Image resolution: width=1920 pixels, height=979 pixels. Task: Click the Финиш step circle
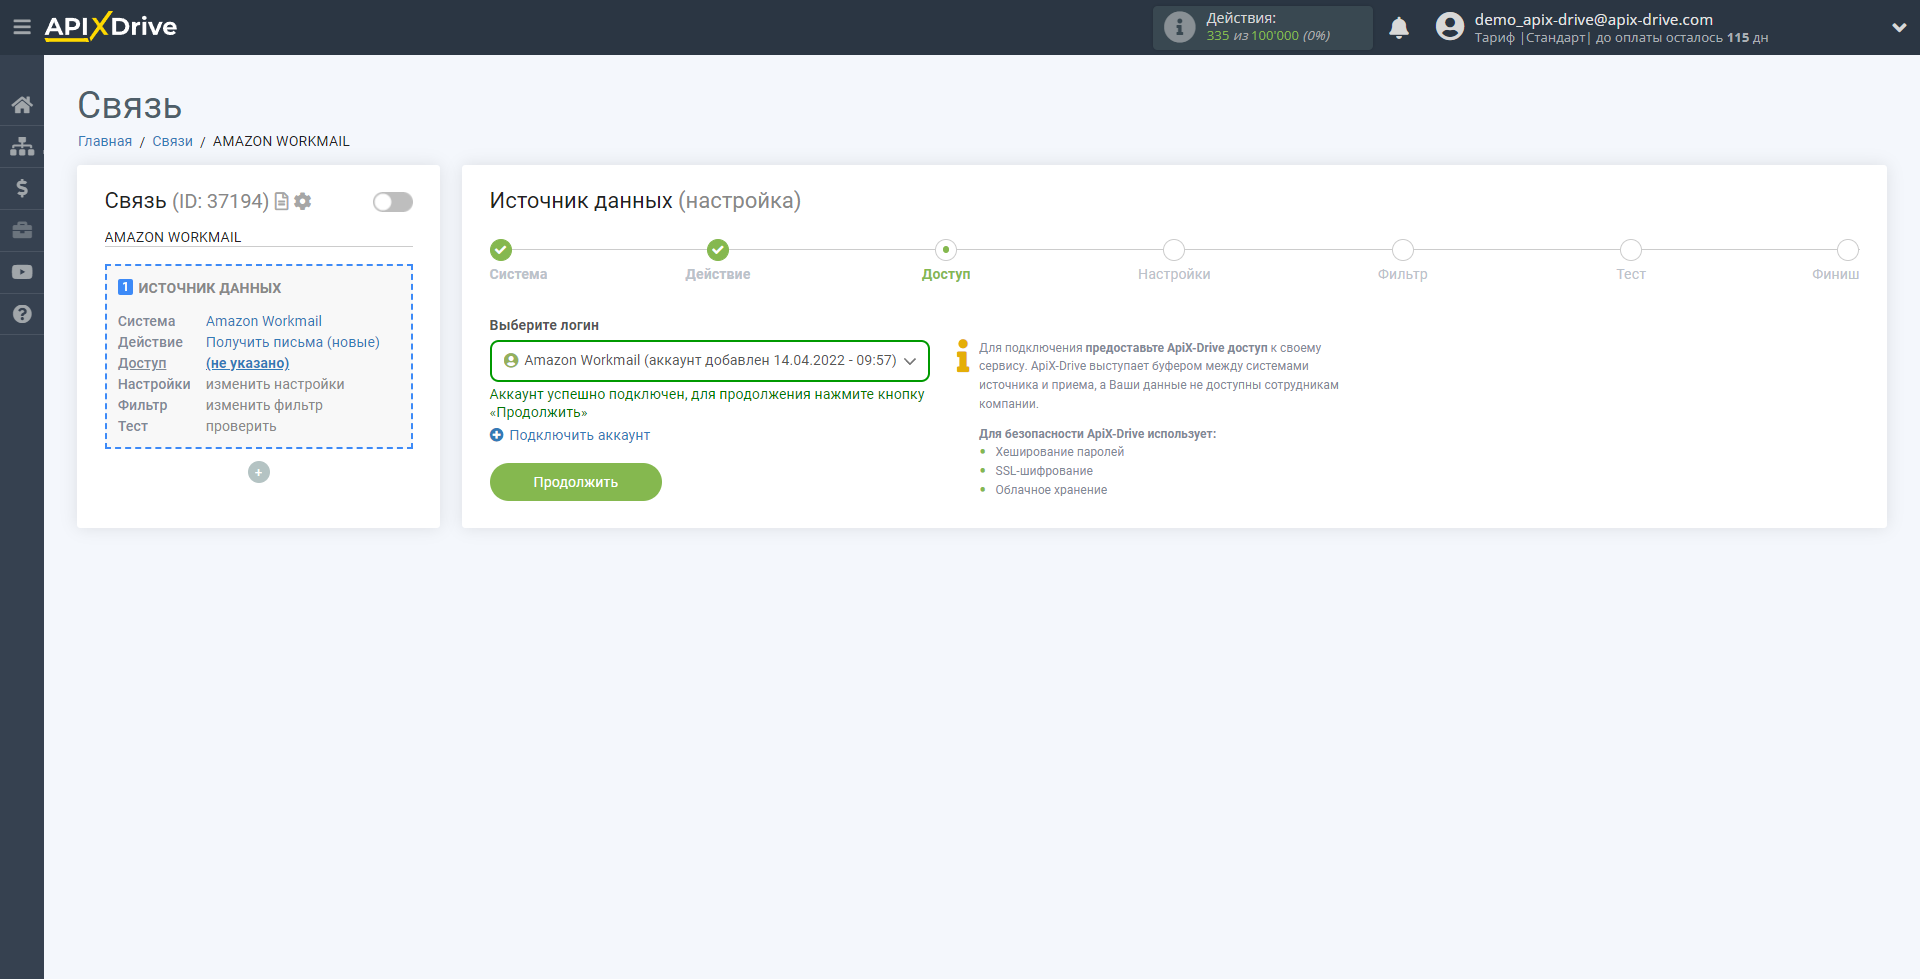1848,250
